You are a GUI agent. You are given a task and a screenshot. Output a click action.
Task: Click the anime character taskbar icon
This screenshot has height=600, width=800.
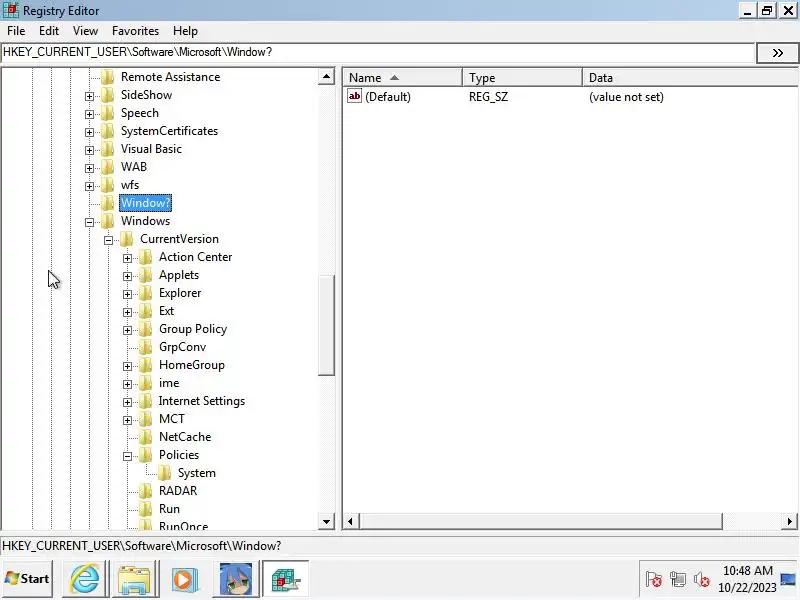pos(235,579)
